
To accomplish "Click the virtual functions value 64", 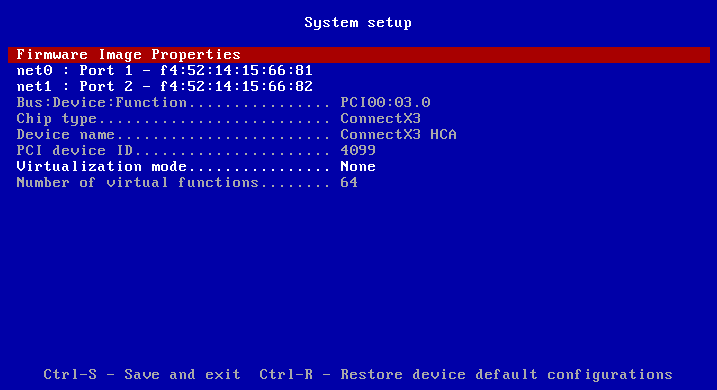I will pos(349,182).
